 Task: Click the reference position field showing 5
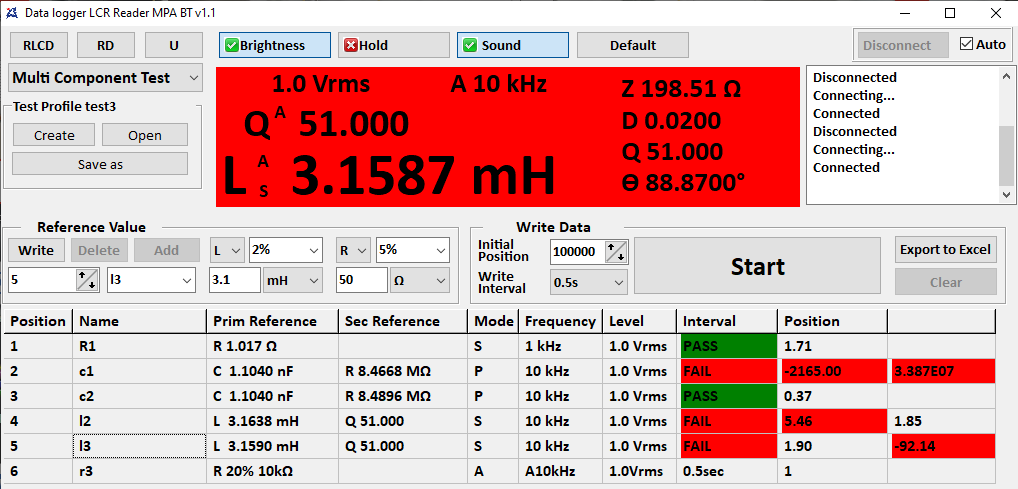(x=43, y=281)
